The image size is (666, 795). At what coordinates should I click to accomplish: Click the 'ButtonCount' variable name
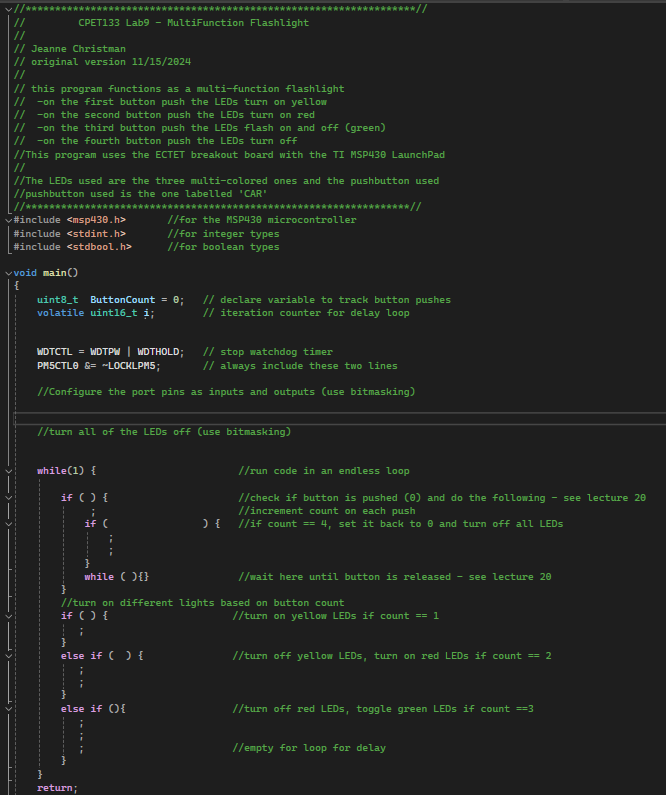(123, 300)
